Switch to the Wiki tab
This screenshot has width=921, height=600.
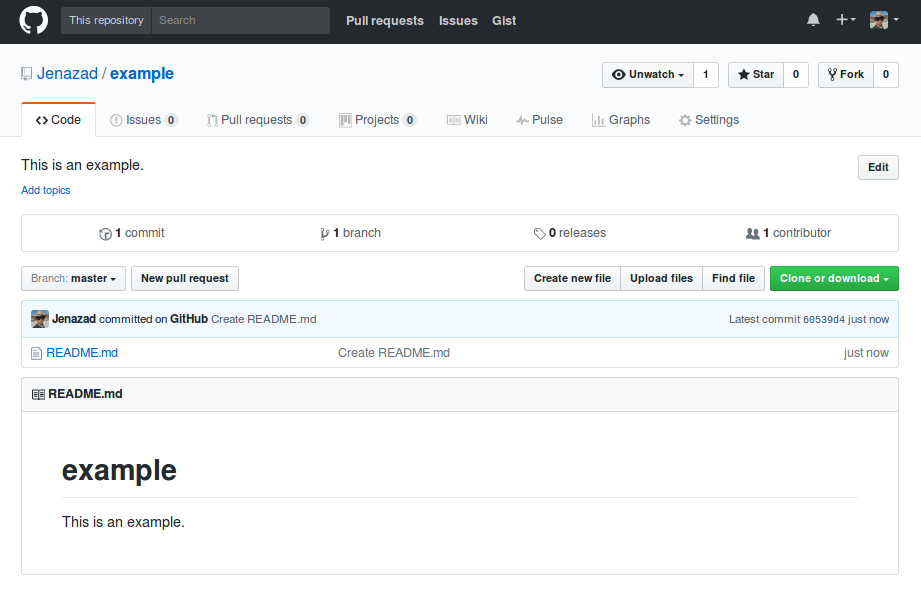click(x=467, y=120)
